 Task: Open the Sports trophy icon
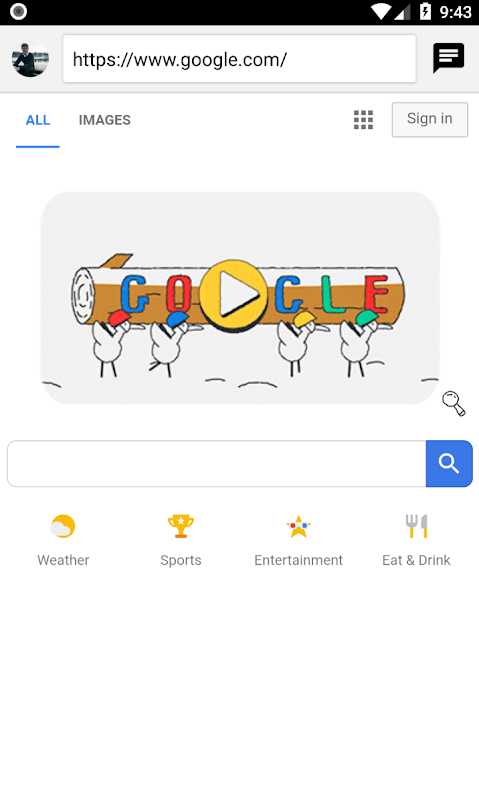pyautogui.click(x=181, y=527)
